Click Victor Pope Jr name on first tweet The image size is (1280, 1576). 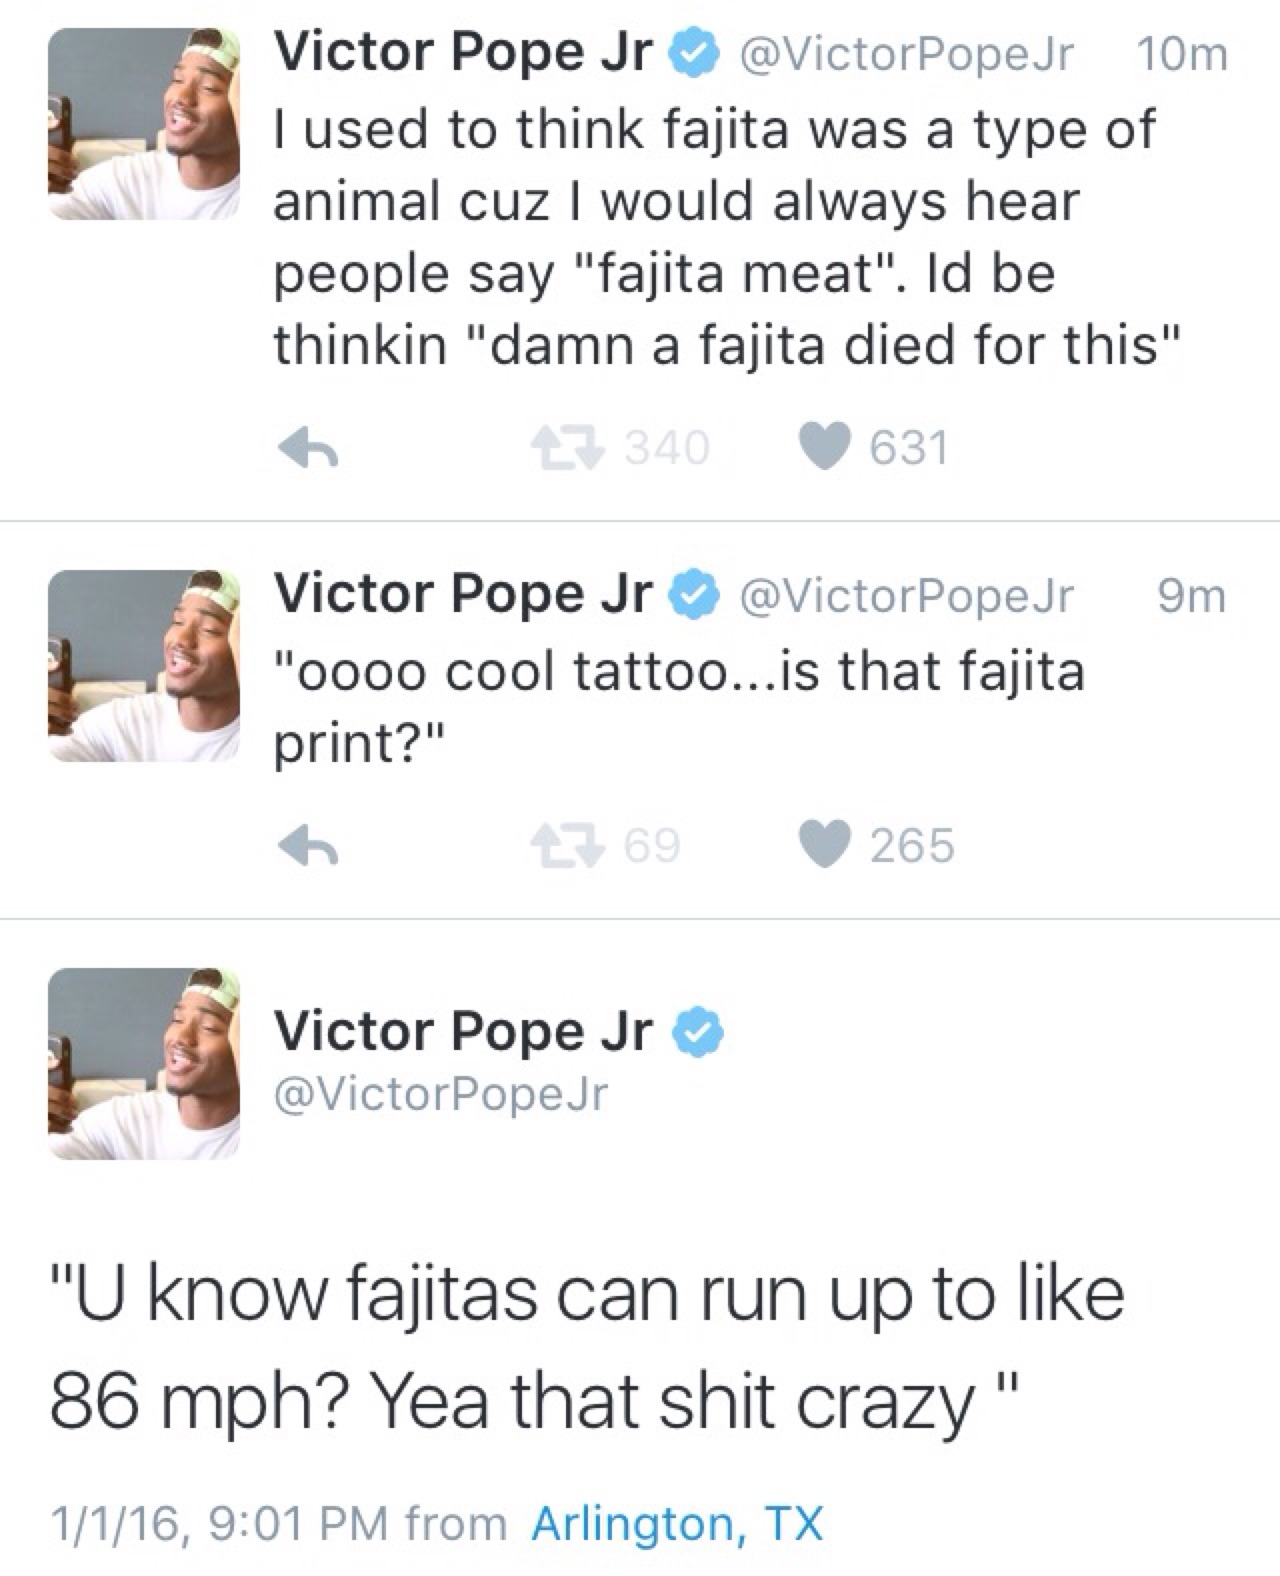tap(463, 54)
